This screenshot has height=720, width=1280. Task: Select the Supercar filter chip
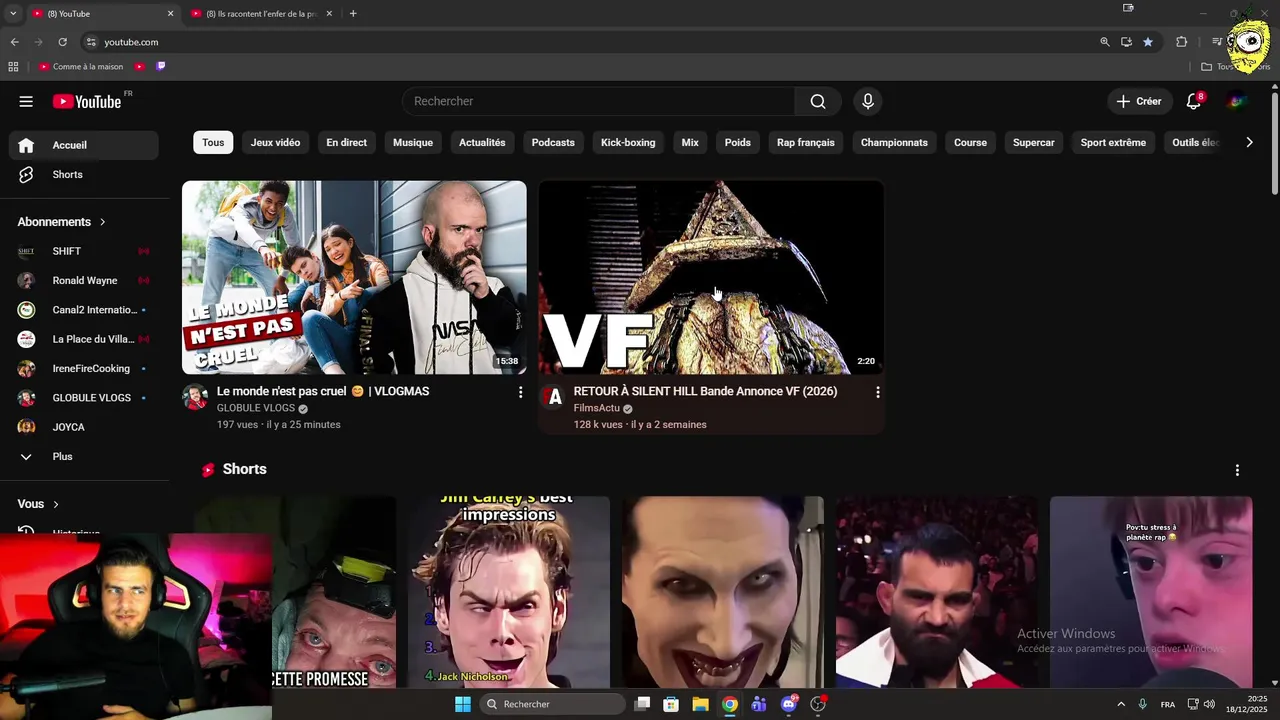click(1034, 142)
